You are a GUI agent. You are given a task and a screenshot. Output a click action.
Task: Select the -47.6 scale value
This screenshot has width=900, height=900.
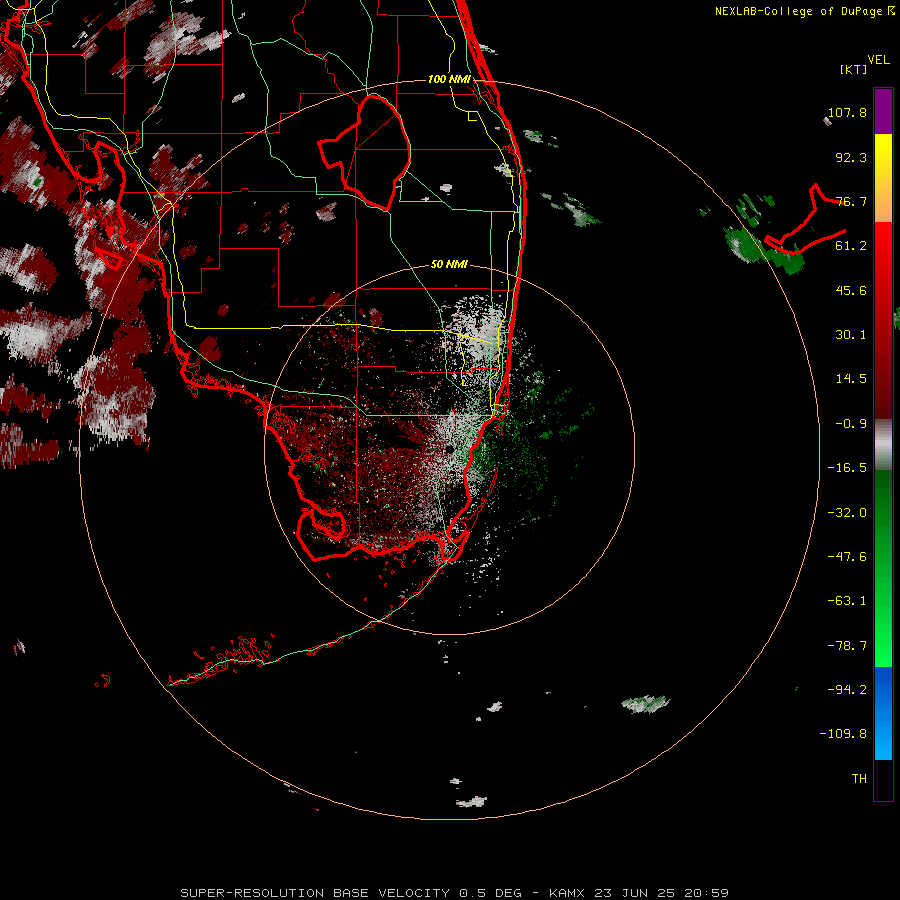coord(847,557)
